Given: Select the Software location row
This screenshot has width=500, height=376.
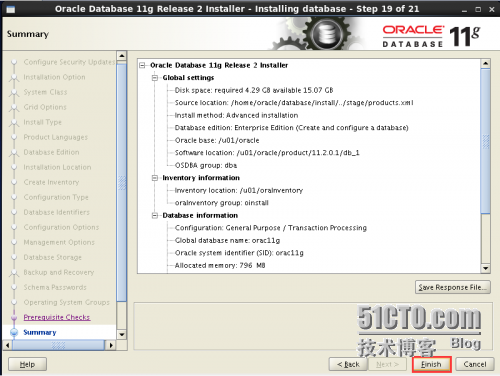Looking at the screenshot, I should click(267, 153).
